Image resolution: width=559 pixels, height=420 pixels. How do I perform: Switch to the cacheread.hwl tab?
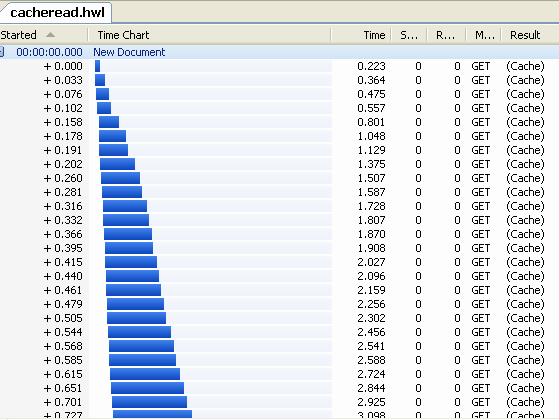tap(57, 12)
